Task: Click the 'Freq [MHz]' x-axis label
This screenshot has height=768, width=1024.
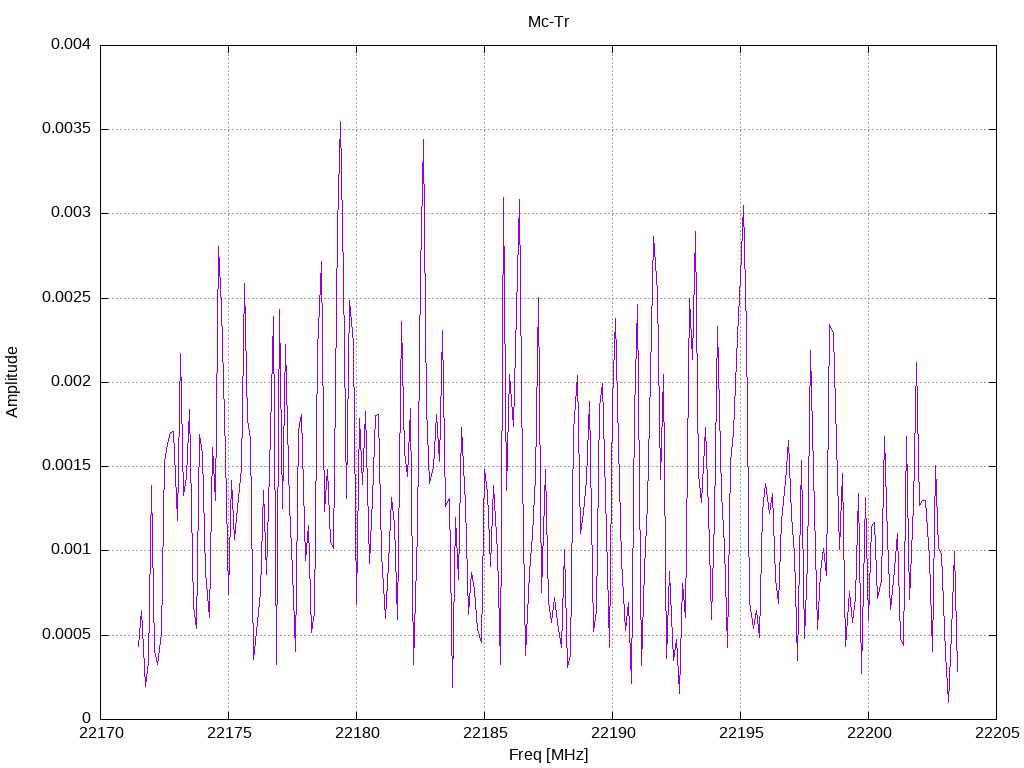Action: coord(548,754)
